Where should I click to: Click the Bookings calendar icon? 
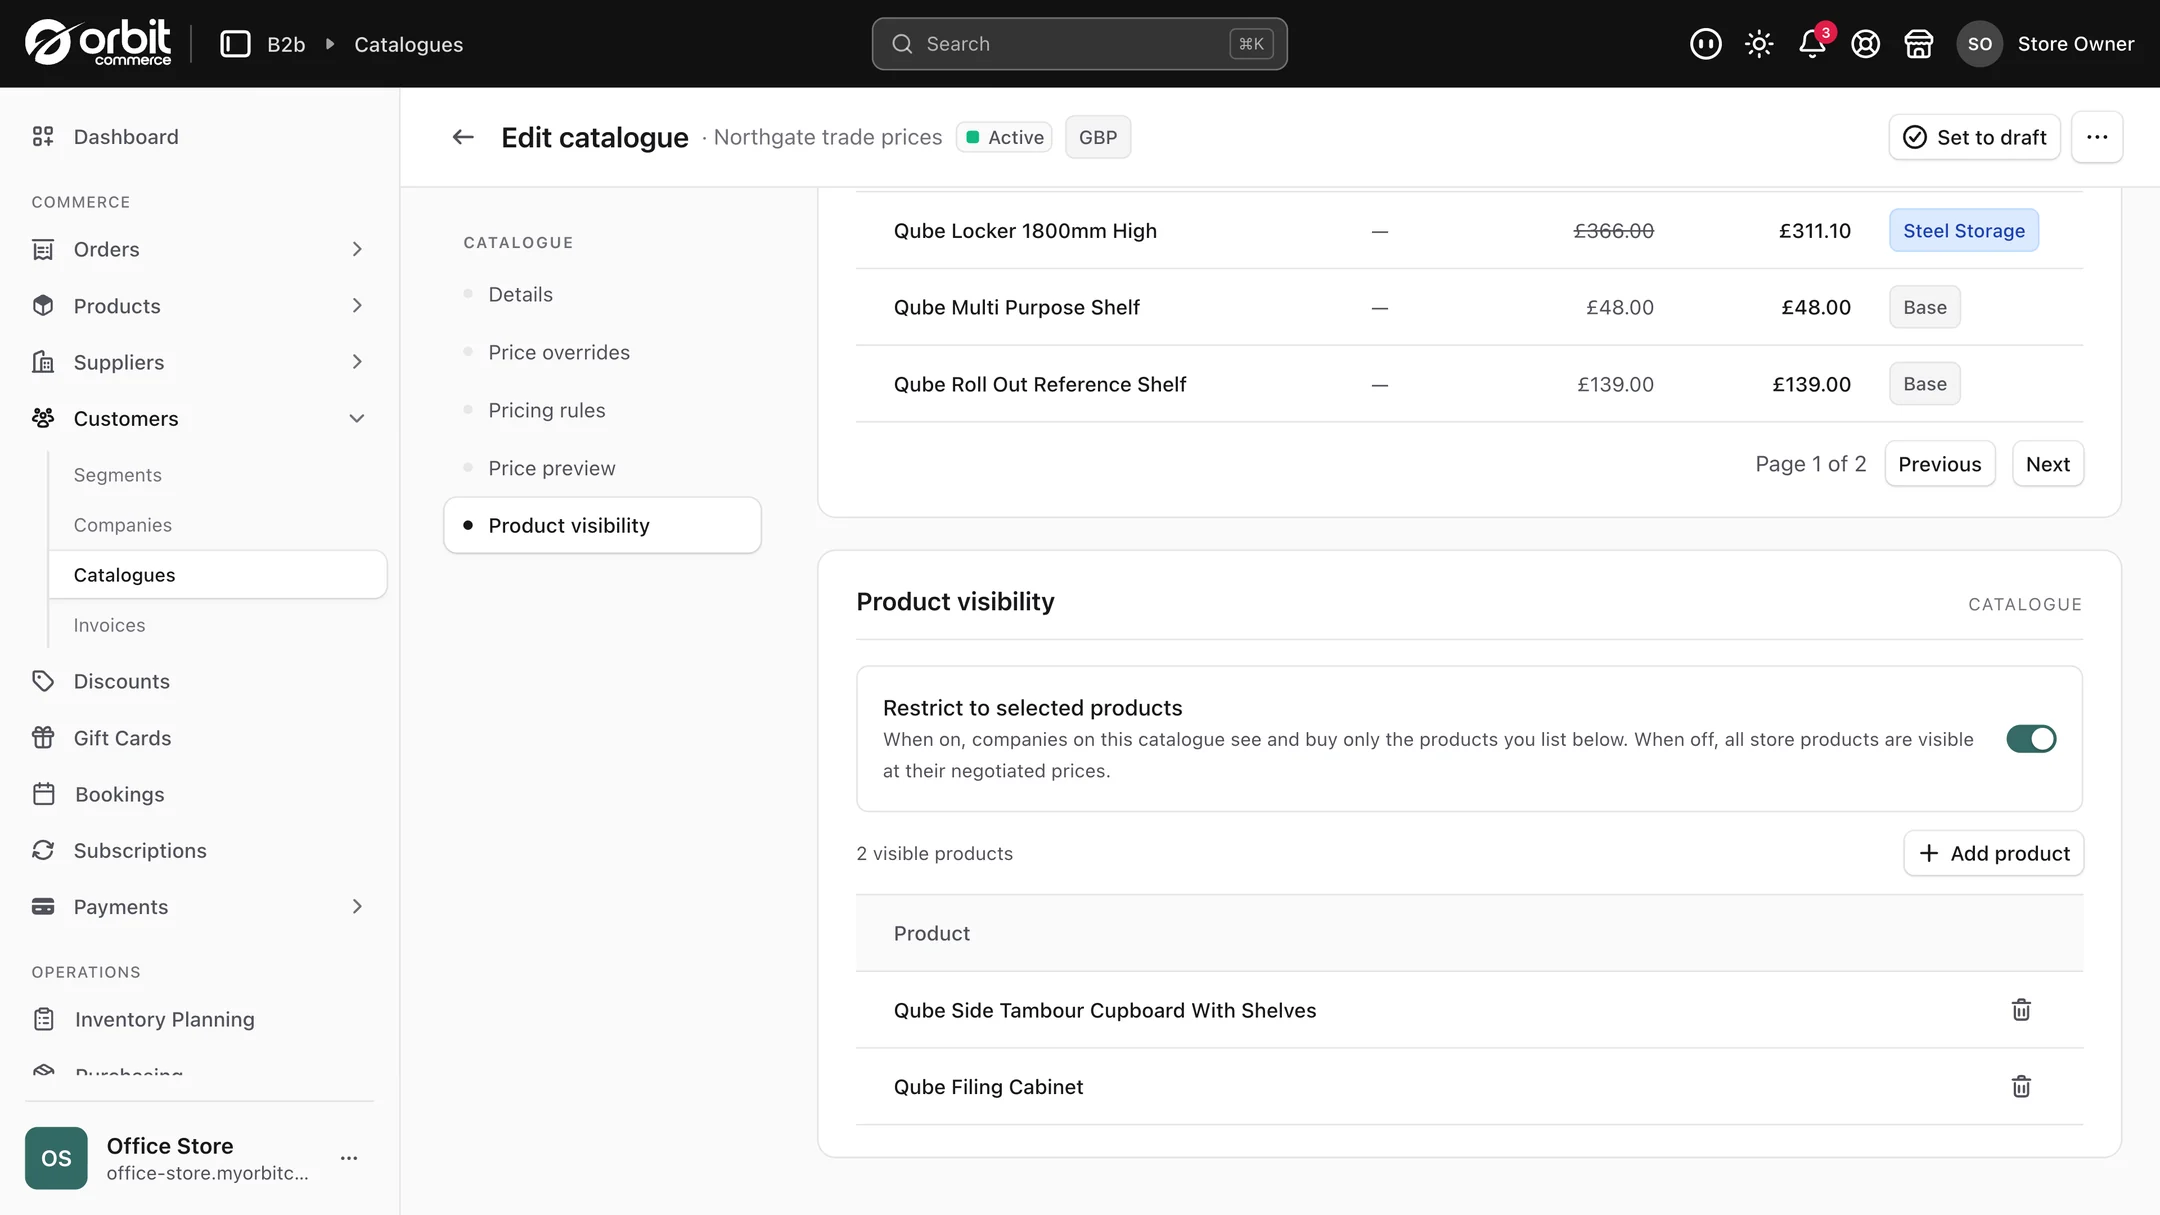(x=43, y=794)
